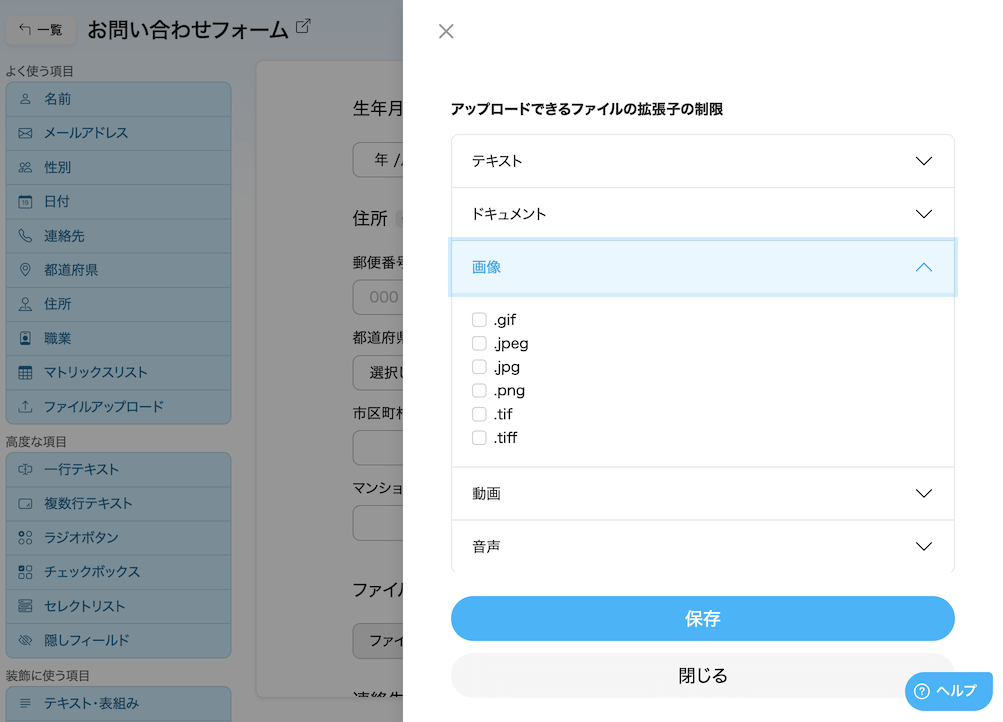Open the 音声 extensions section
The image size is (1003, 722).
coord(702,546)
